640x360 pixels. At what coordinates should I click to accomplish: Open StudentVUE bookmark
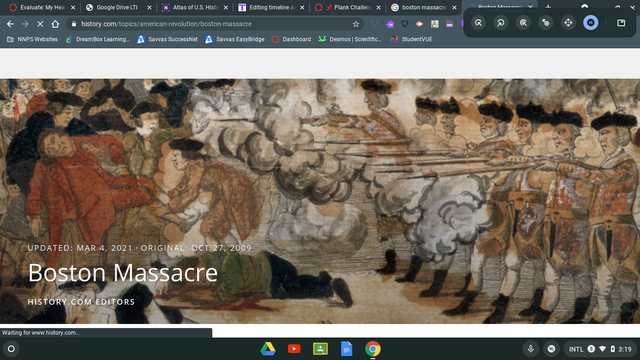point(411,39)
